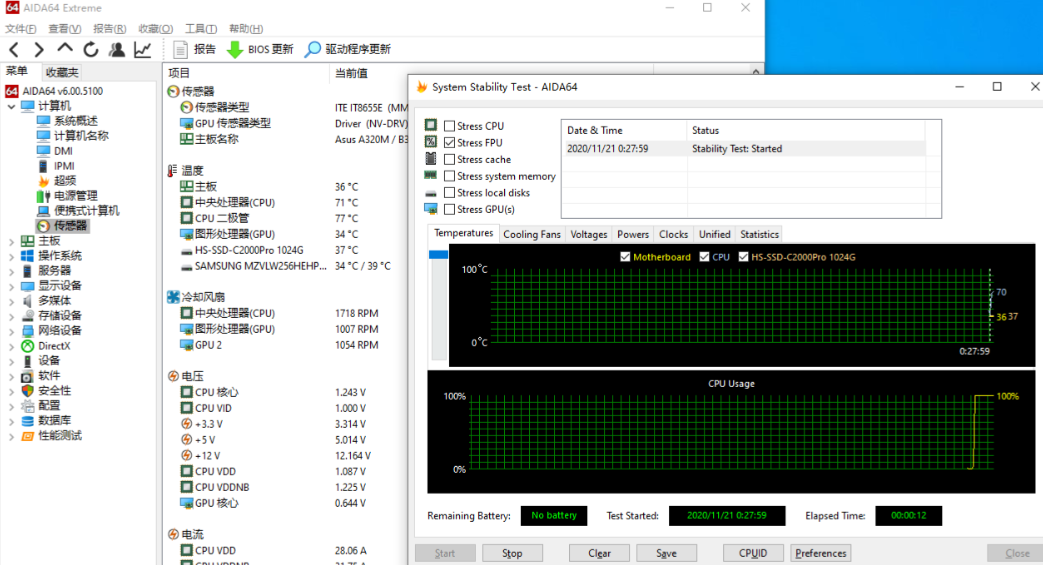Toggle HS-SSD-C2000Pro 1024G graph checkbox
Screen dimensions: 1043x565
[x=743, y=257]
